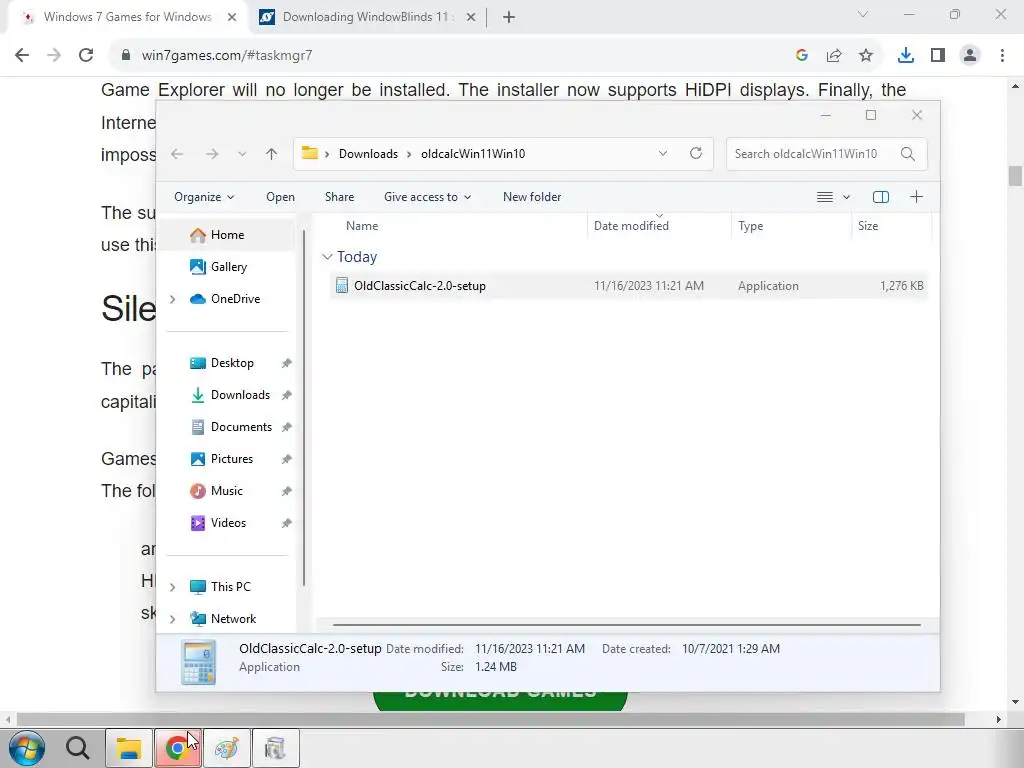
Task: Open Explorer recent locations chevron
Action: point(242,154)
